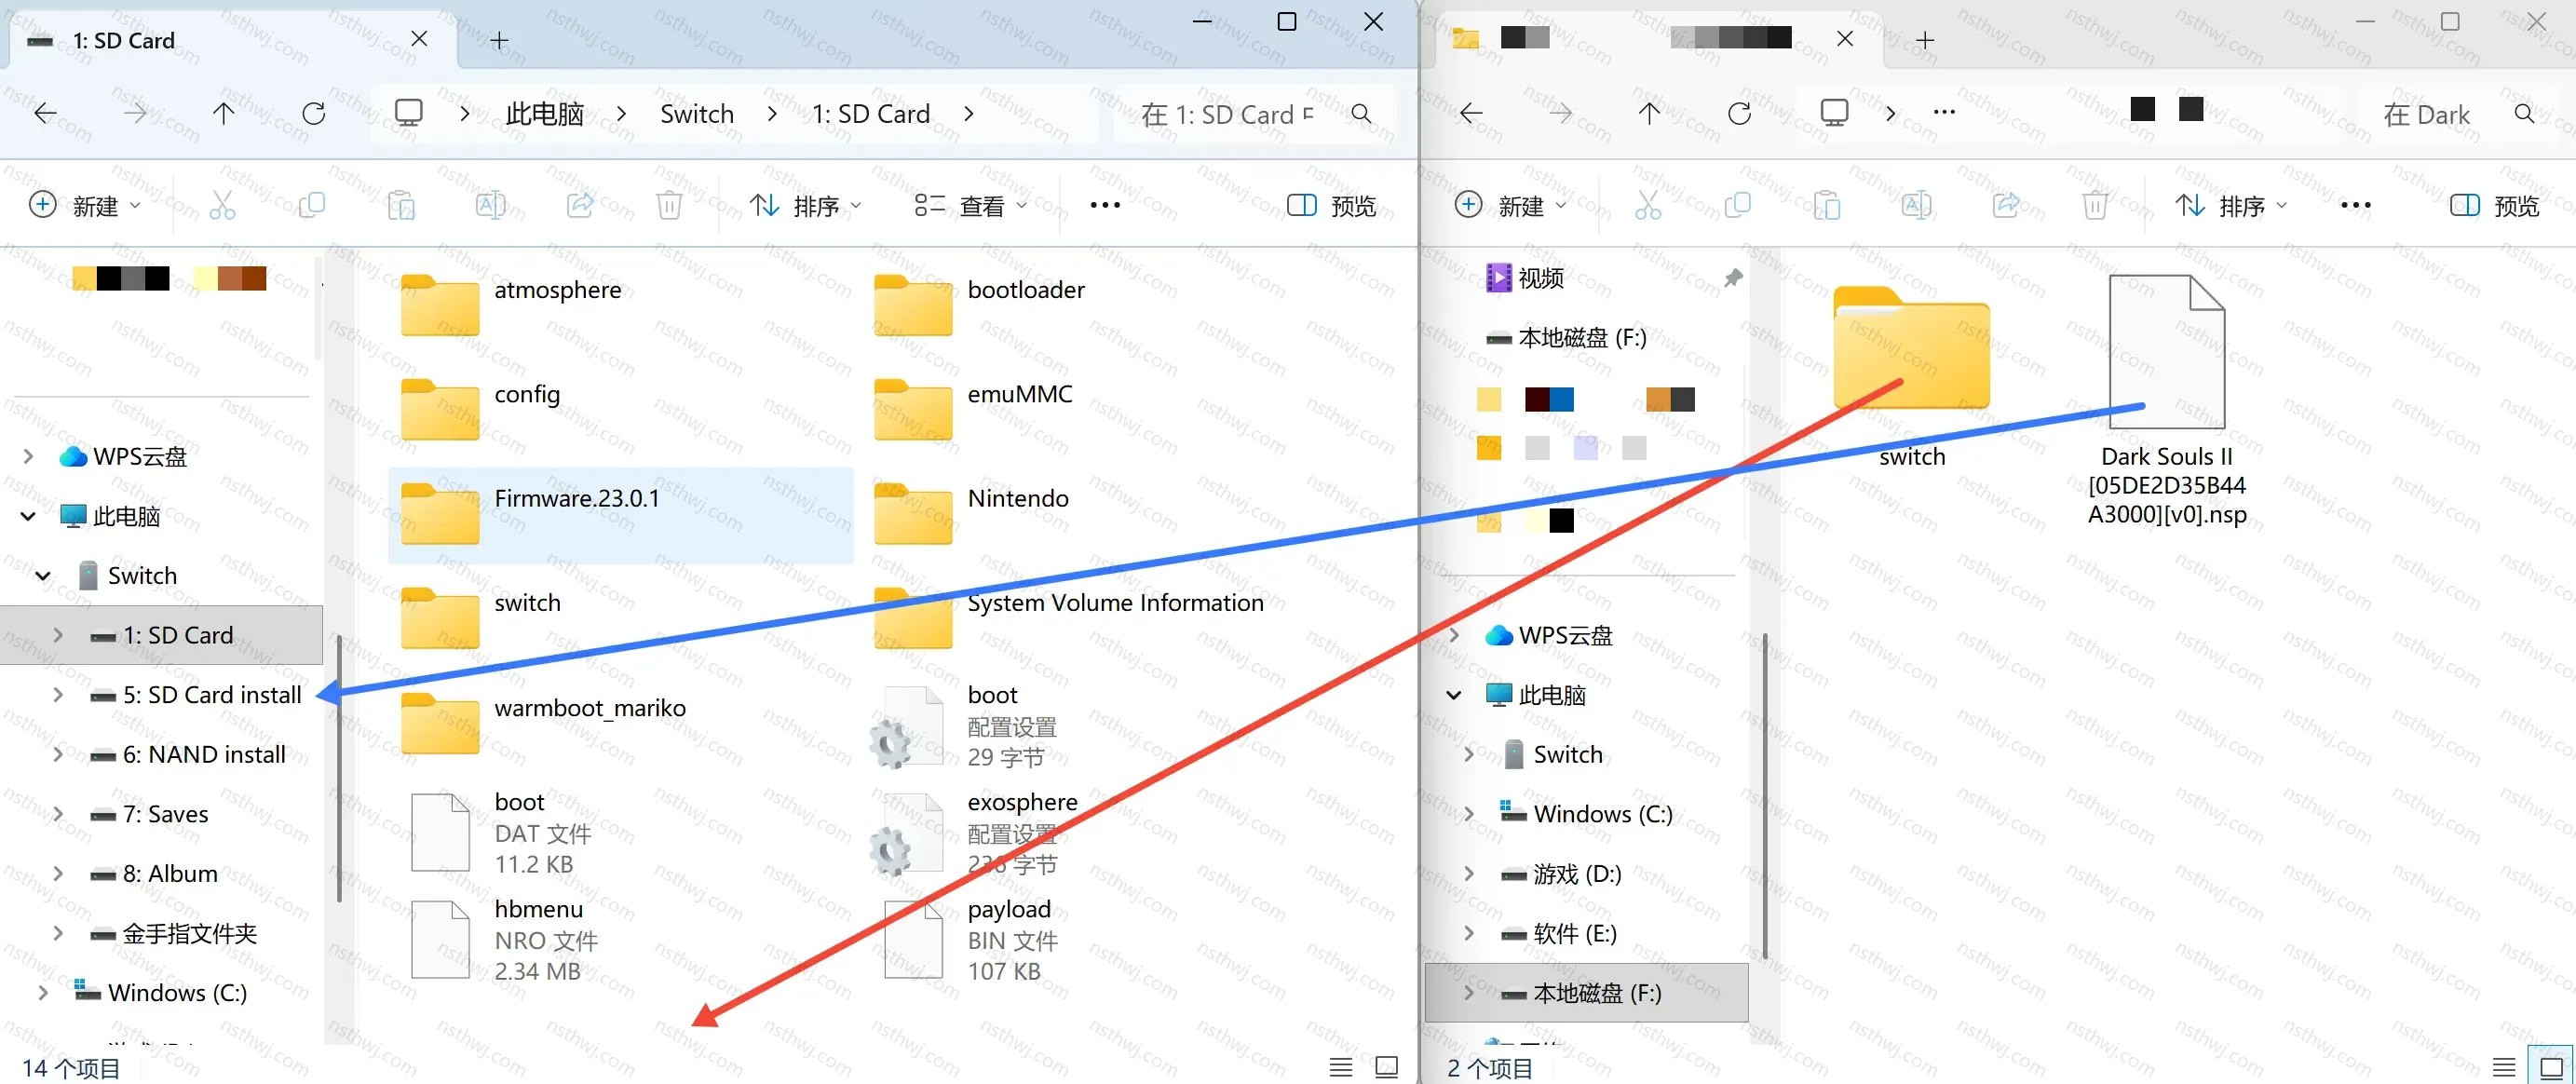Viewport: 2576px width, 1084px height.
Task: Collapse the 此电脑 node in left tree
Action: point(28,516)
